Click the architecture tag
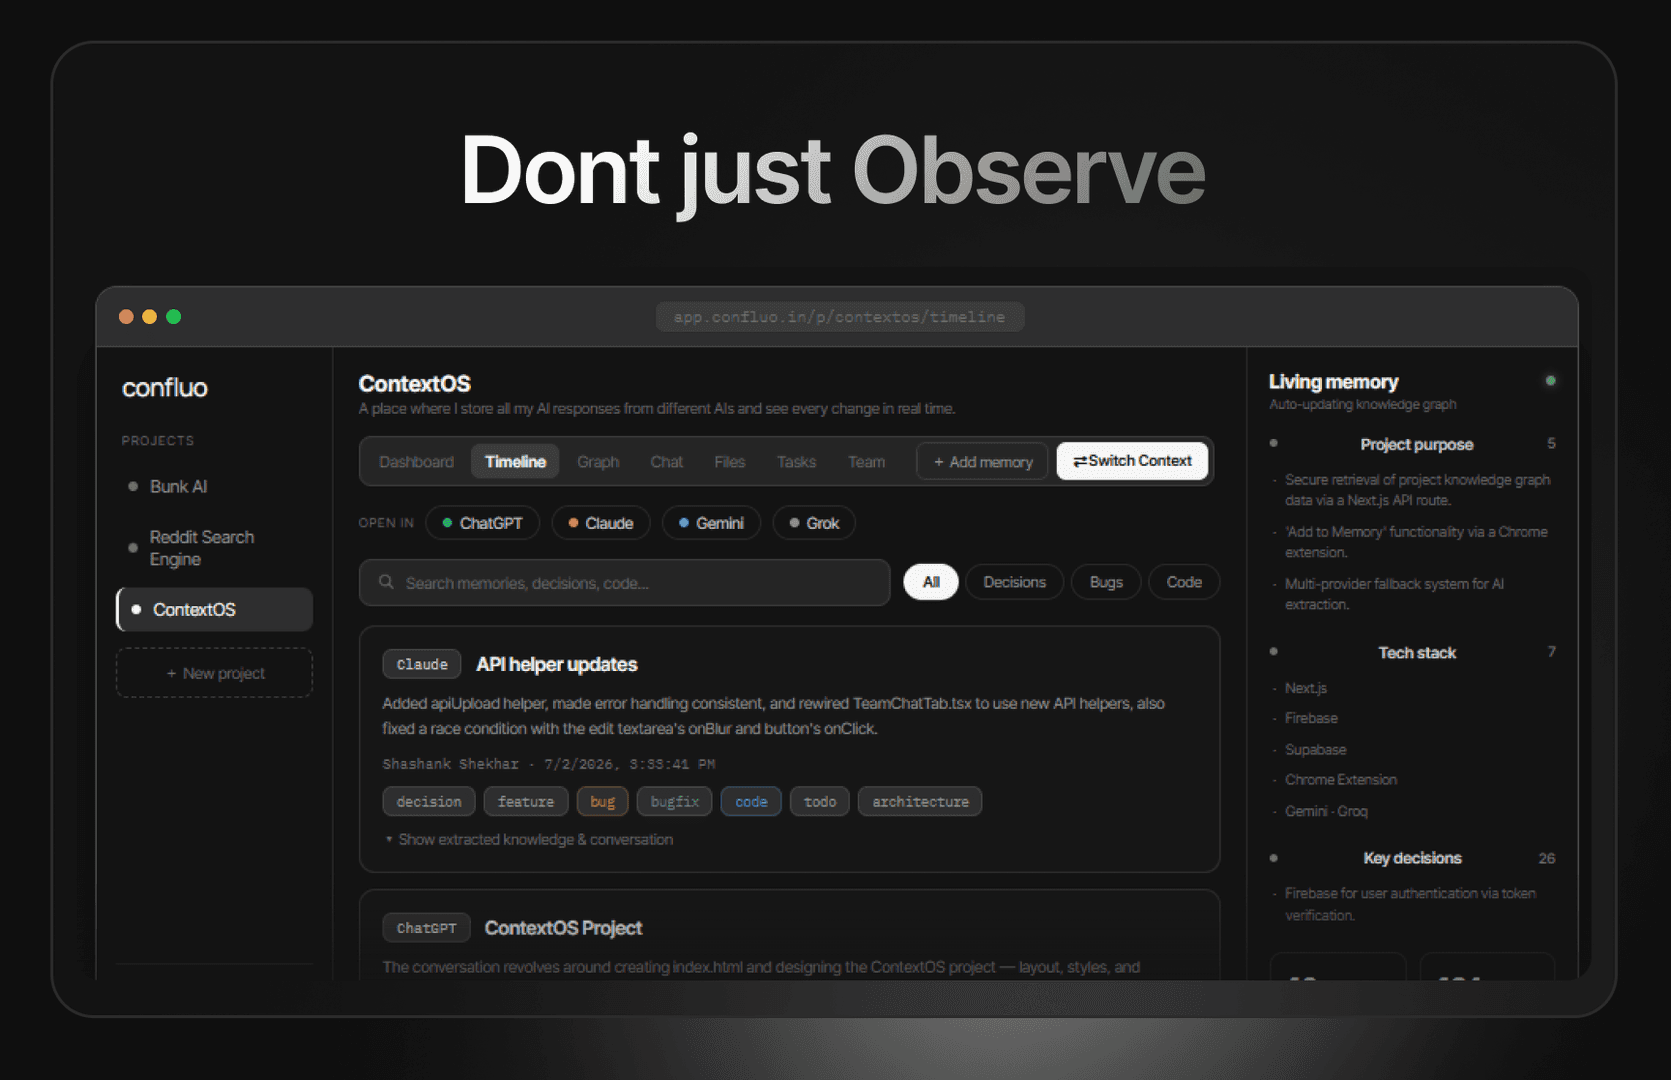 click(x=920, y=802)
